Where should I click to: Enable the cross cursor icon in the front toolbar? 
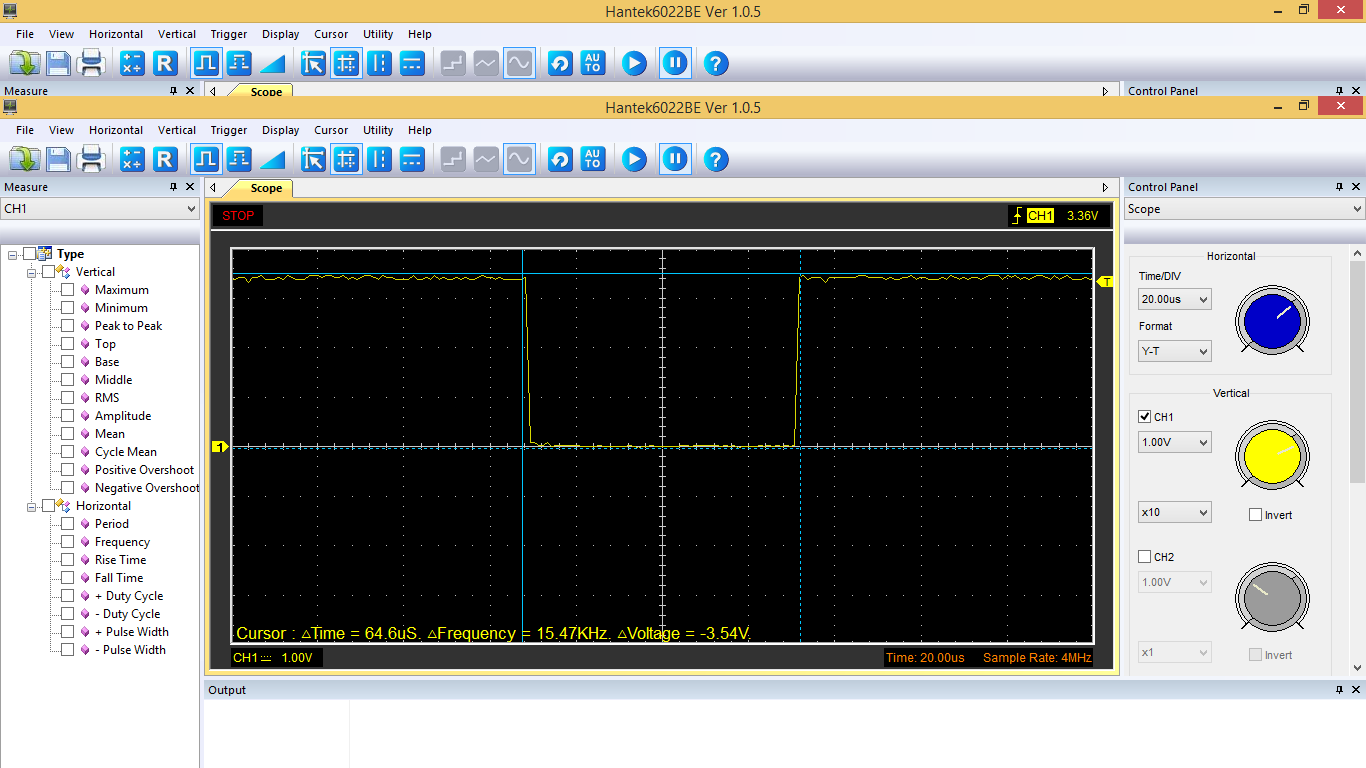(x=346, y=159)
